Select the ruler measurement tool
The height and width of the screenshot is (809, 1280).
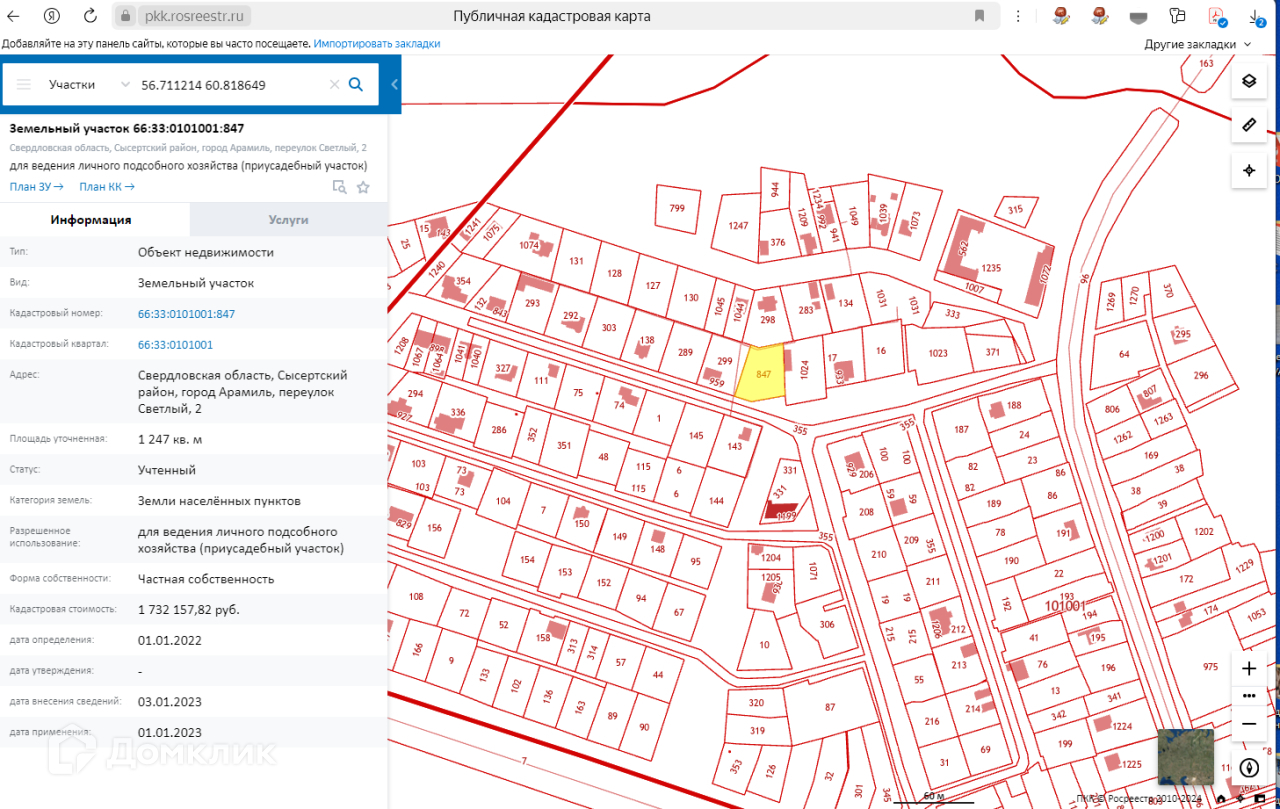coord(1249,125)
